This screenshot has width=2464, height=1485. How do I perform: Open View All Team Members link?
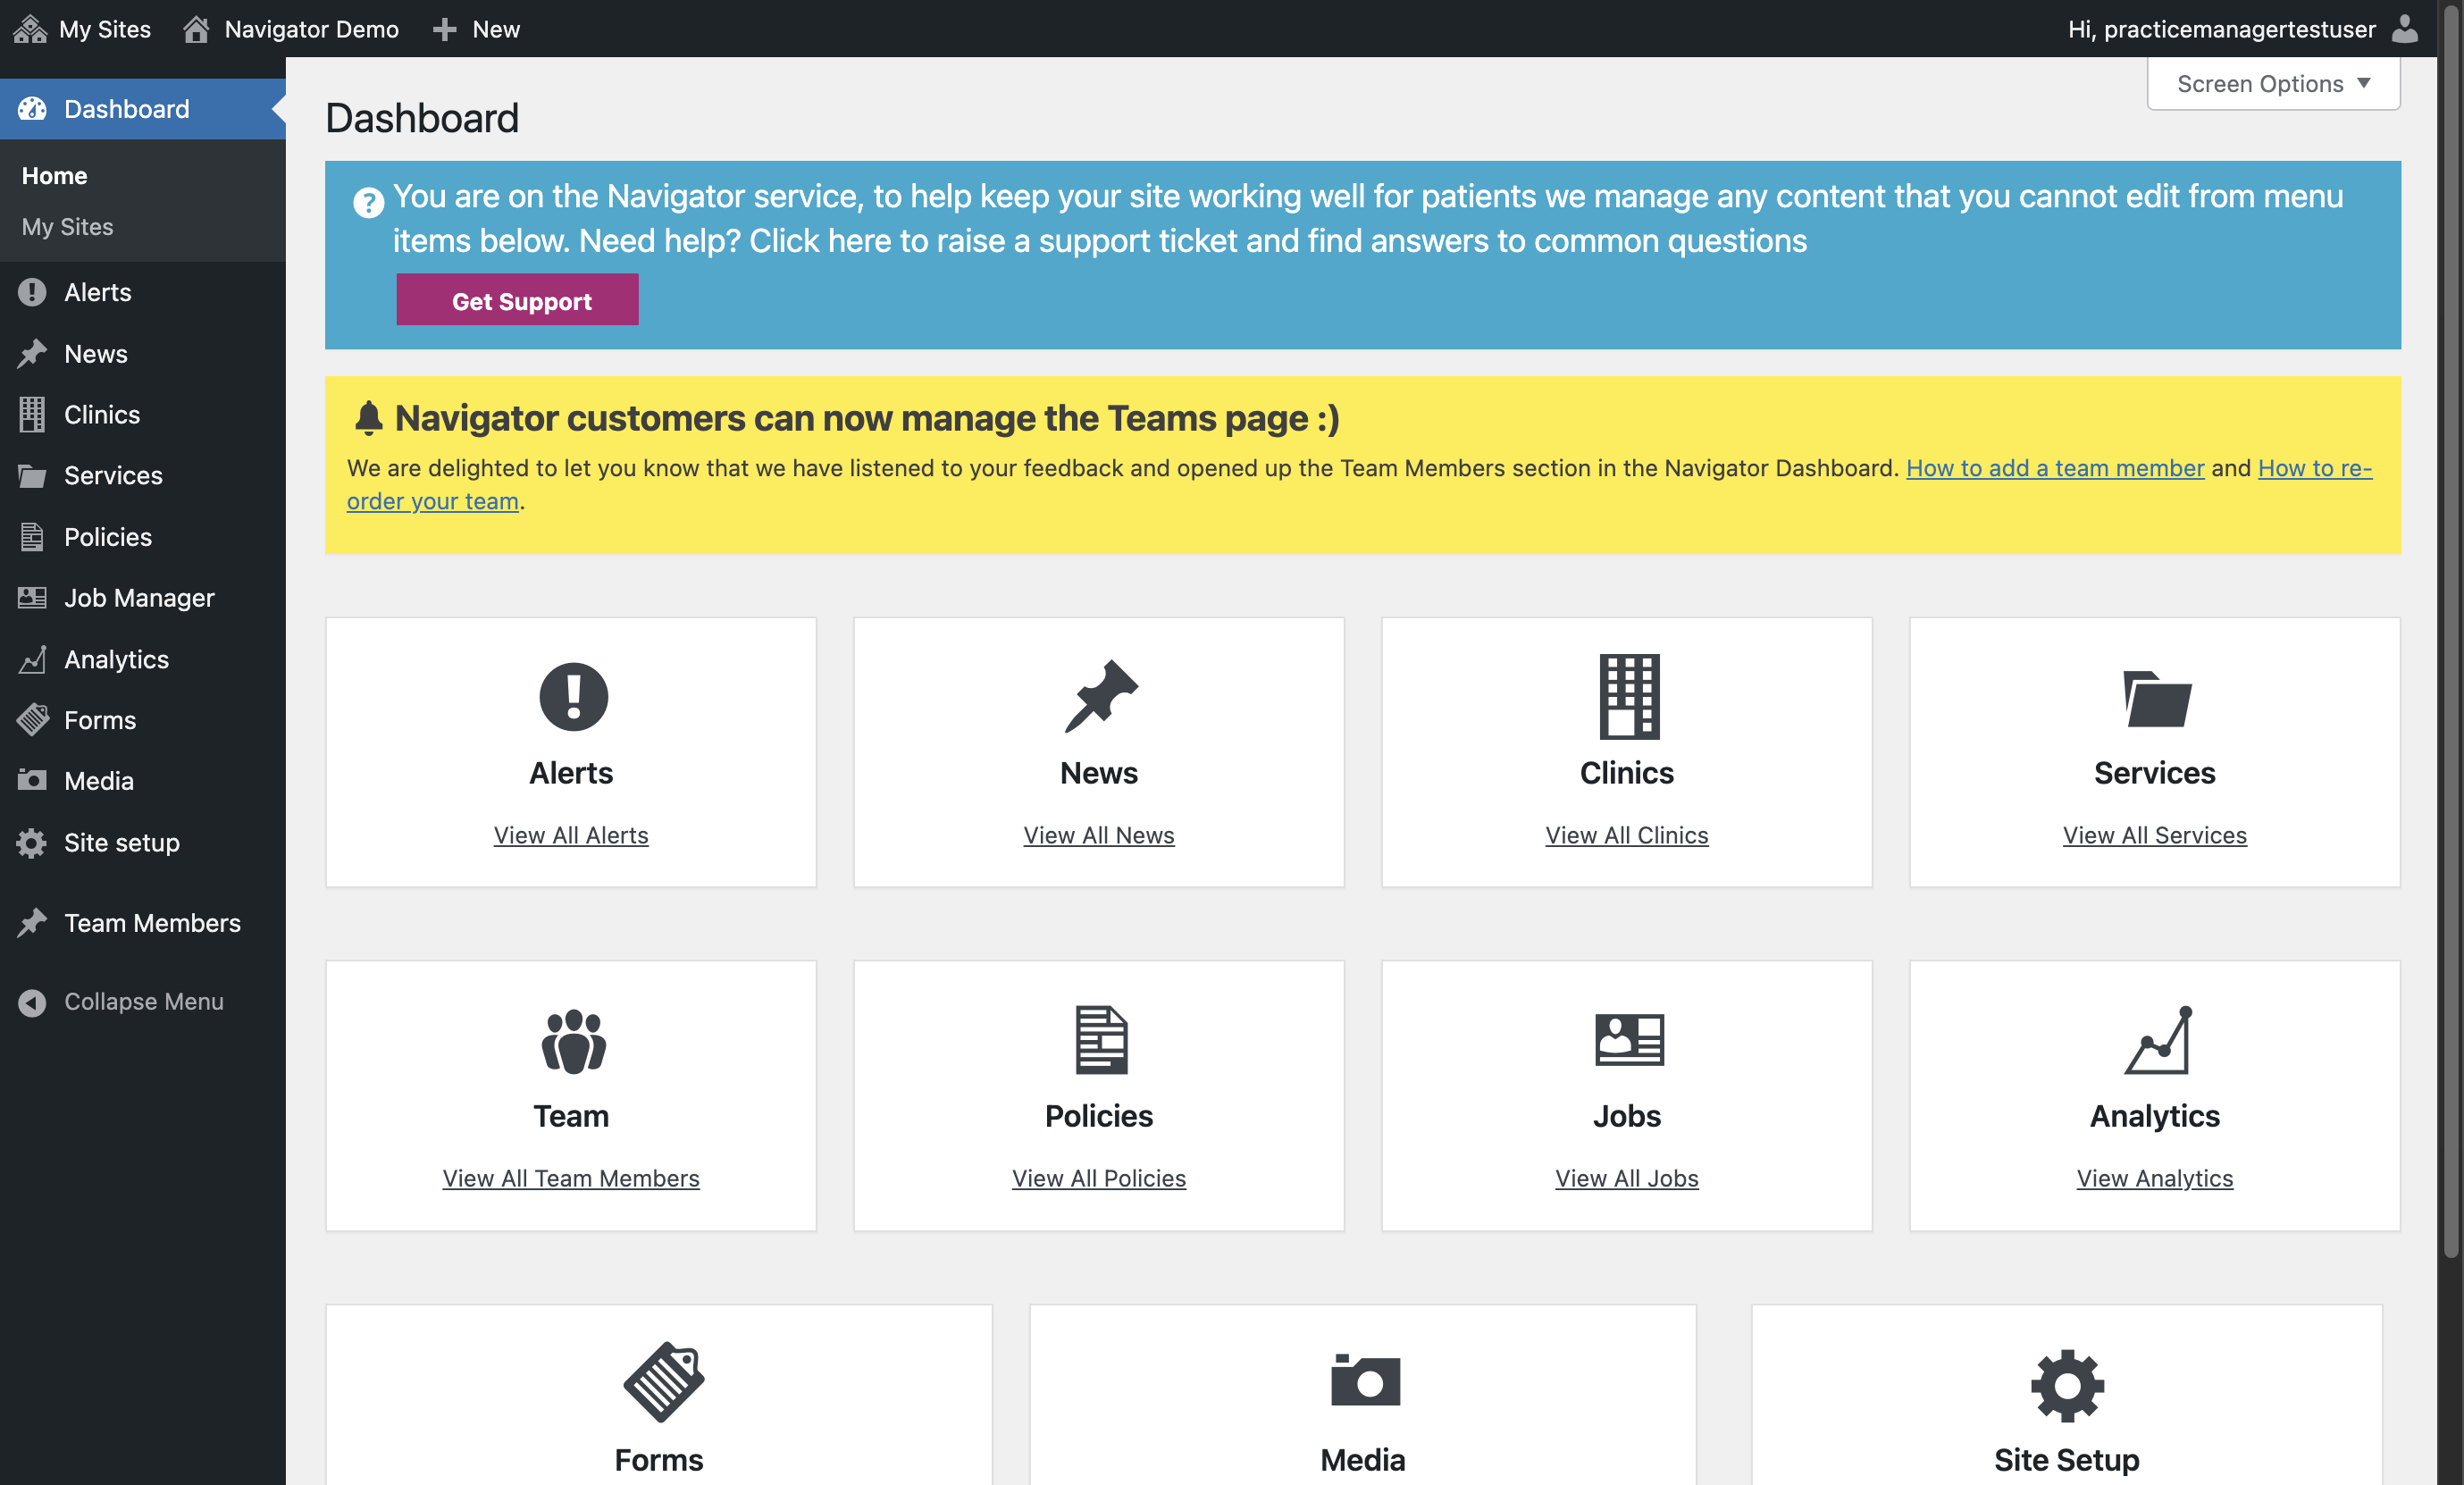pos(570,1178)
